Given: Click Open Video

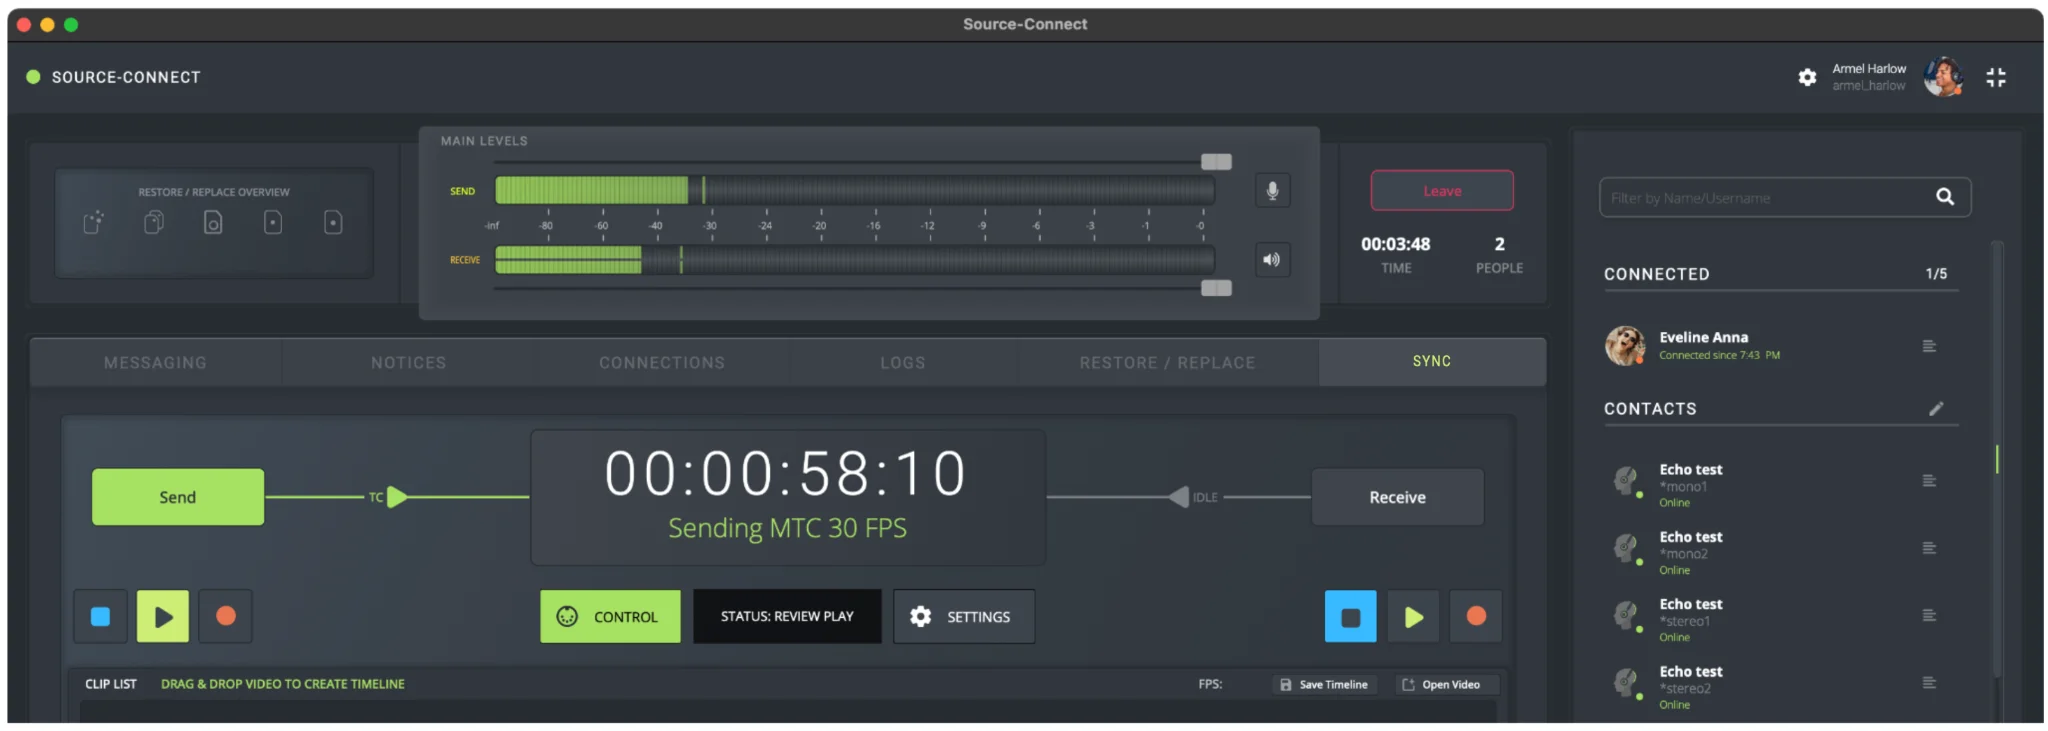Looking at the screenshot, I should click(x=1447, y=684).
